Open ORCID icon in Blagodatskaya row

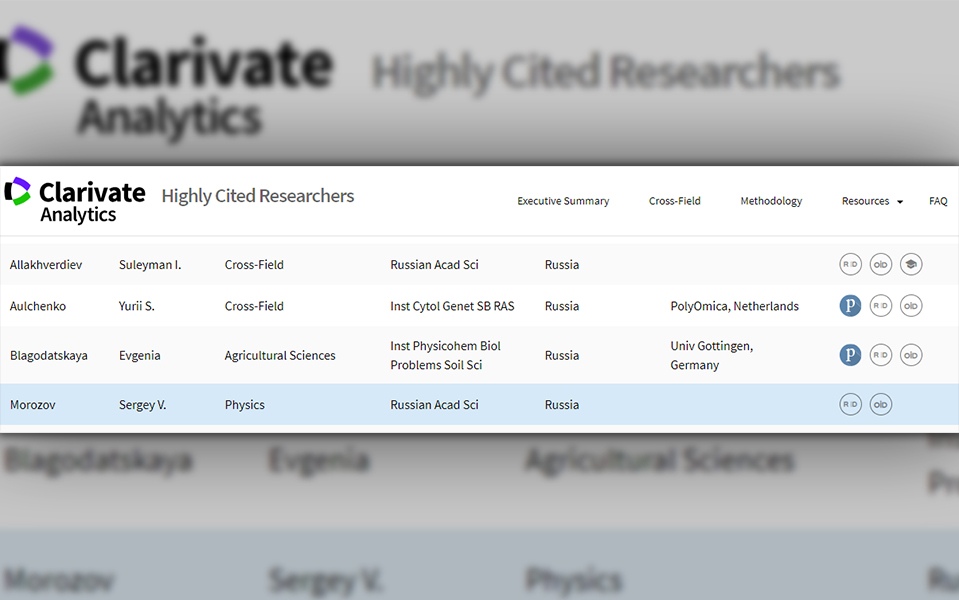coord(911,355)
